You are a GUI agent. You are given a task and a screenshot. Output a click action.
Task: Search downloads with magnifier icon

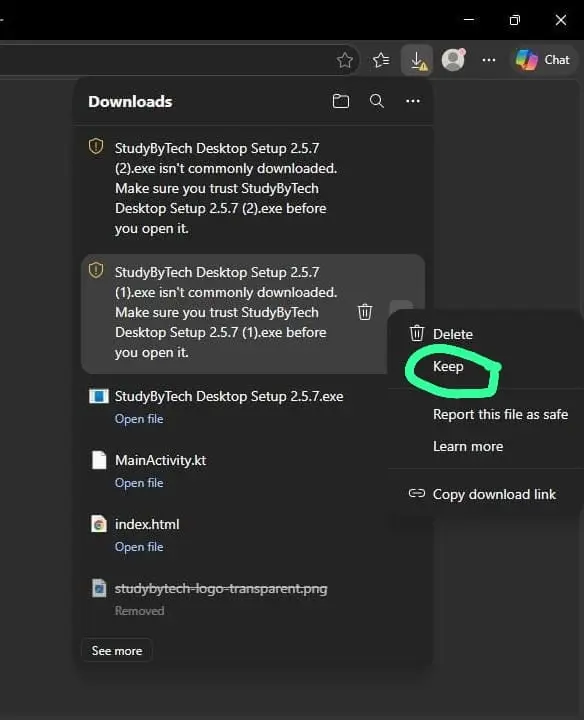(377, 101)
